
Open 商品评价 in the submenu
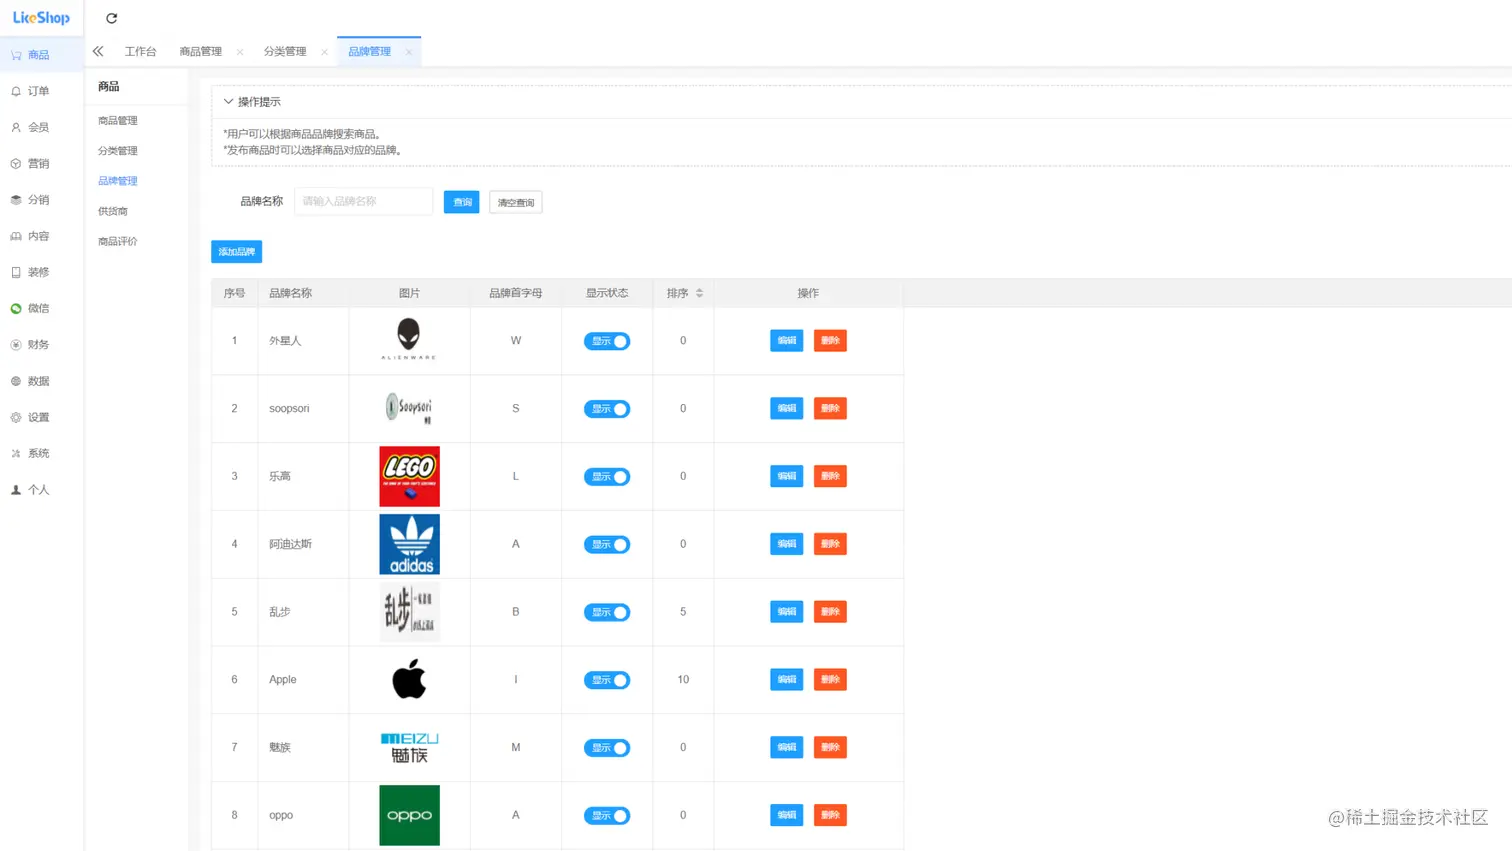point(118,241)
